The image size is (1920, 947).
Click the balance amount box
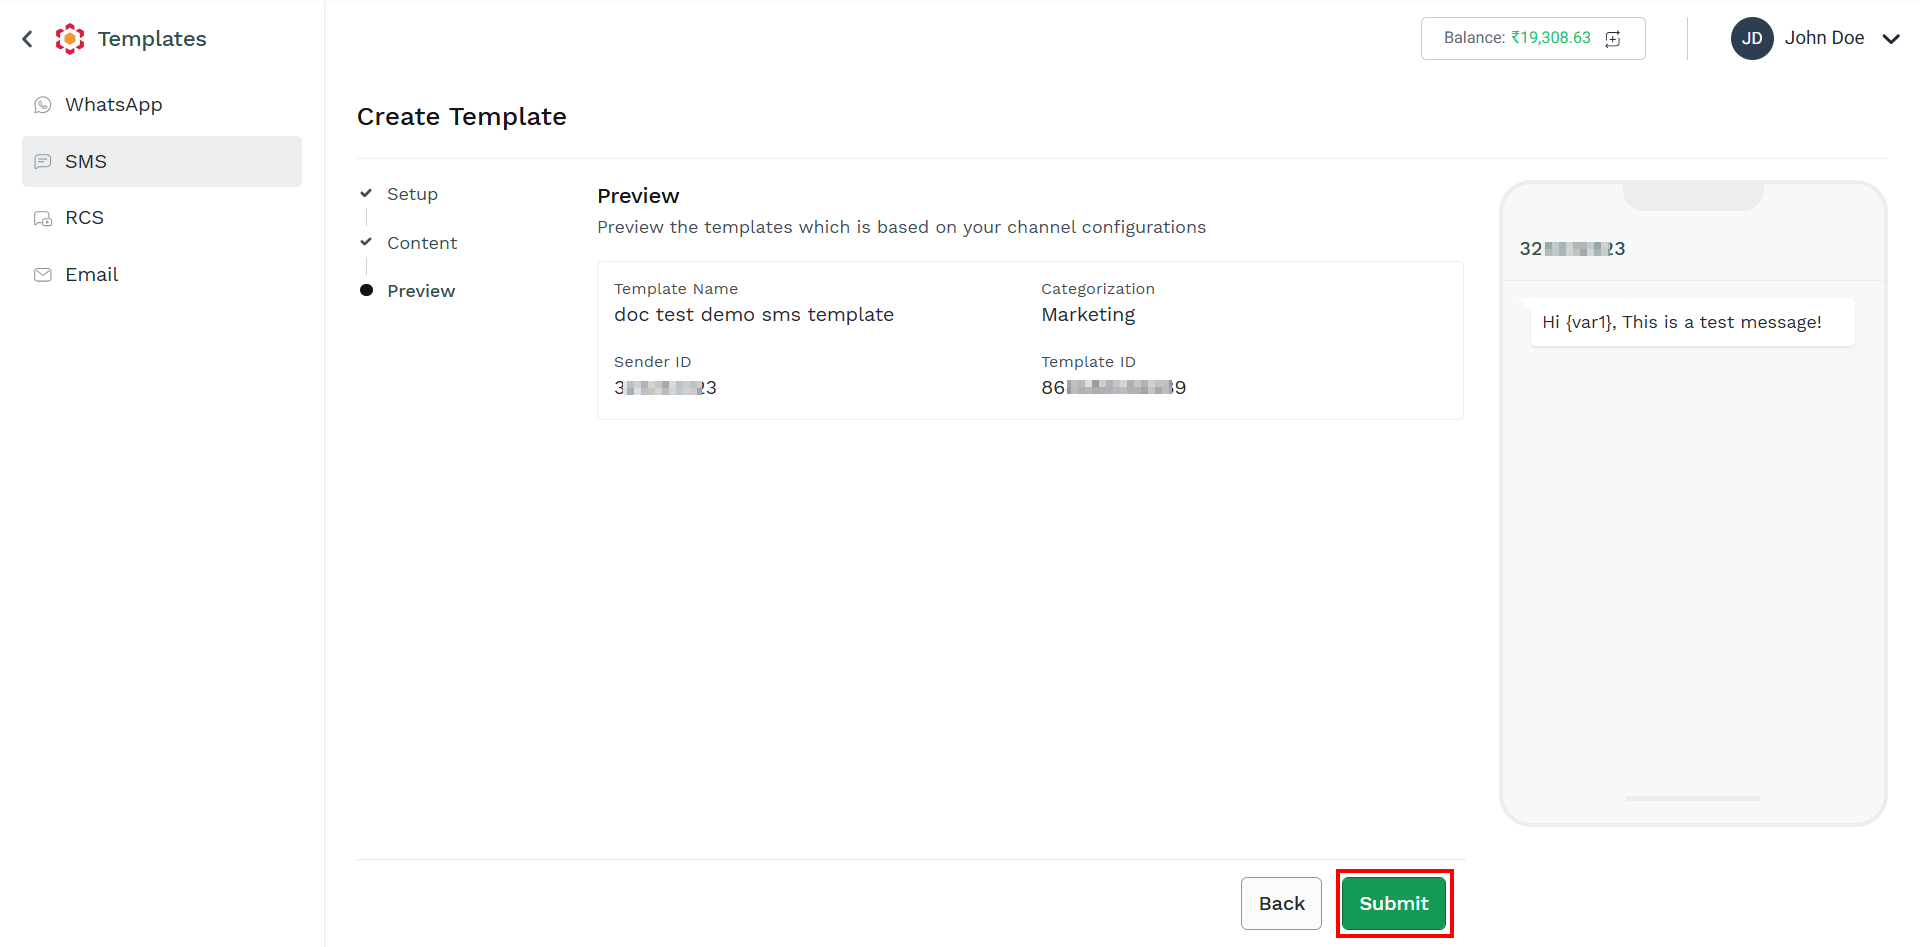point(1533,38)
